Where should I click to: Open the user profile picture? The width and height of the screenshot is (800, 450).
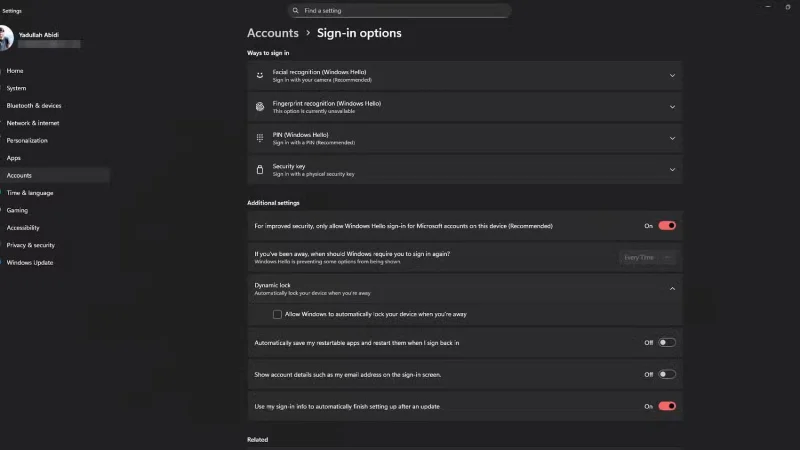(x=6, y=38)
